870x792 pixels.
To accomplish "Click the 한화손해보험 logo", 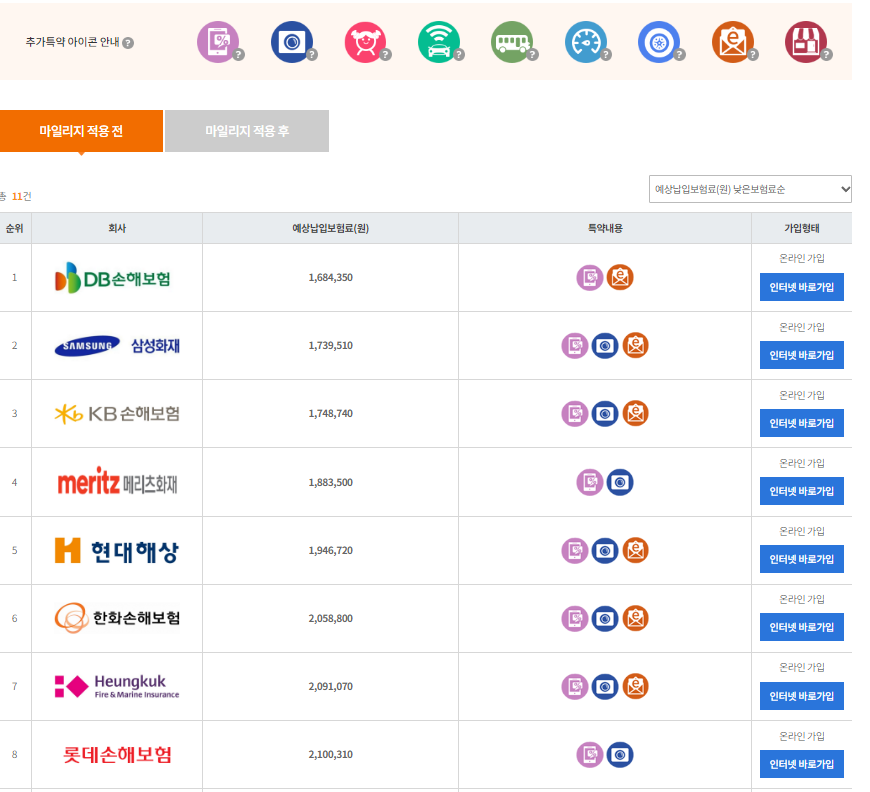I will pyautogui.click(x=117, y=618).
